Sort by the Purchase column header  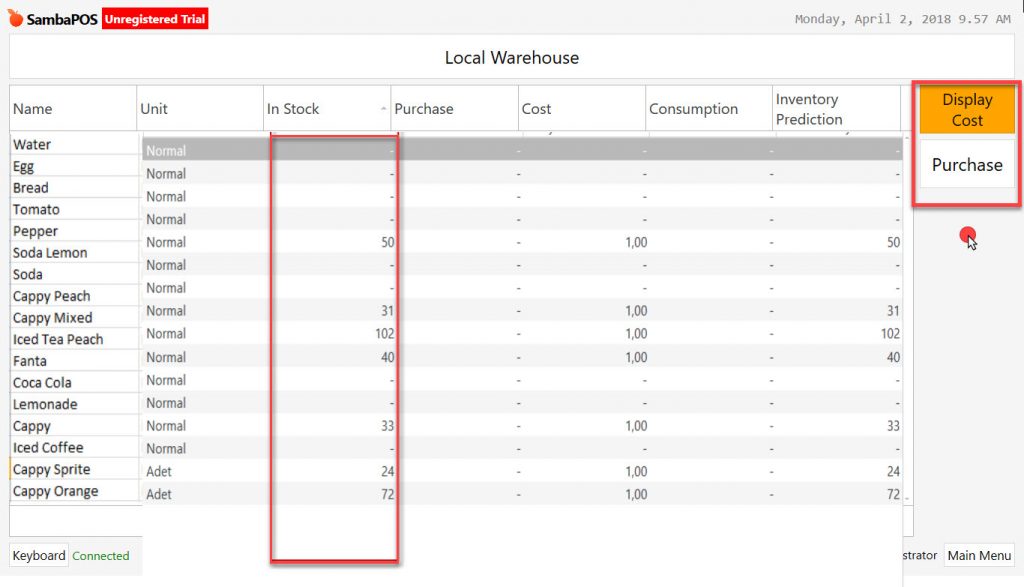[455, 108]
